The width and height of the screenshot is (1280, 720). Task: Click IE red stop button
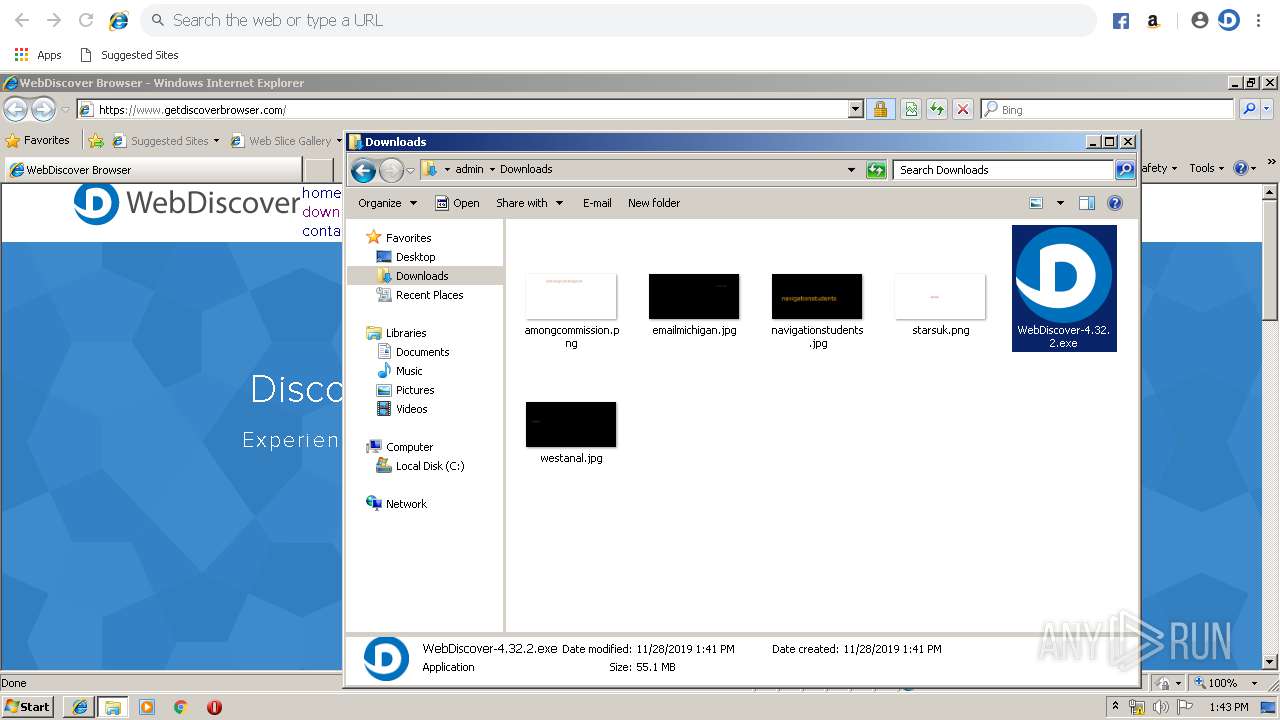coord(963,109)
